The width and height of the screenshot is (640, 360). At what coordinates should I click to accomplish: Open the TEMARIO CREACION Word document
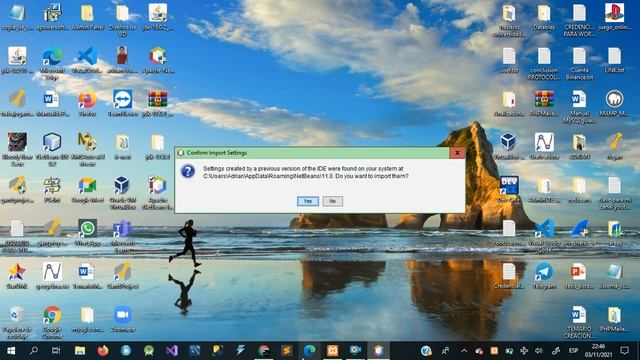coord(579,322)
